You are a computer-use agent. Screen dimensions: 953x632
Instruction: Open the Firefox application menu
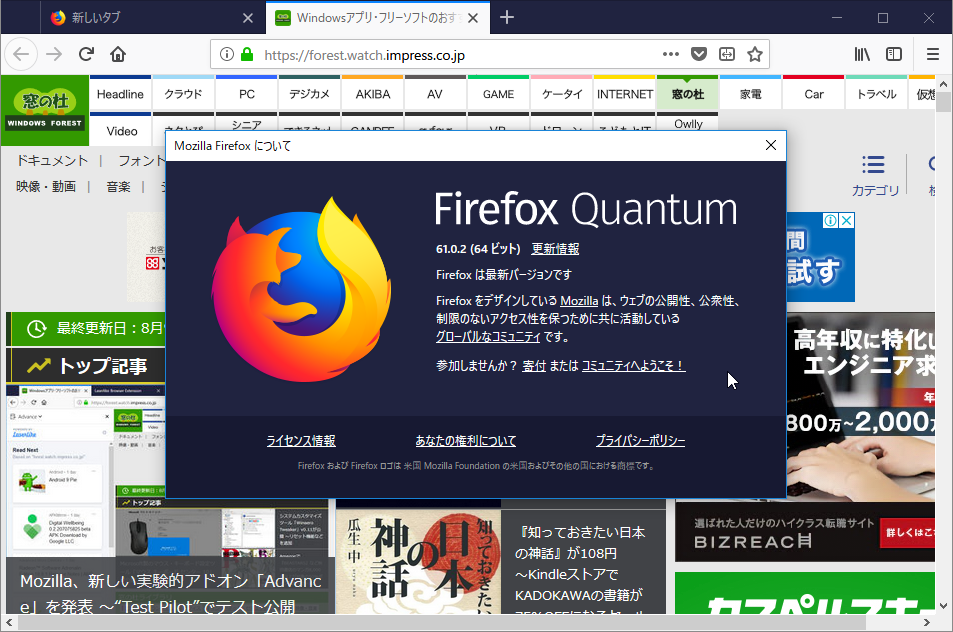[x=932, y=54]
